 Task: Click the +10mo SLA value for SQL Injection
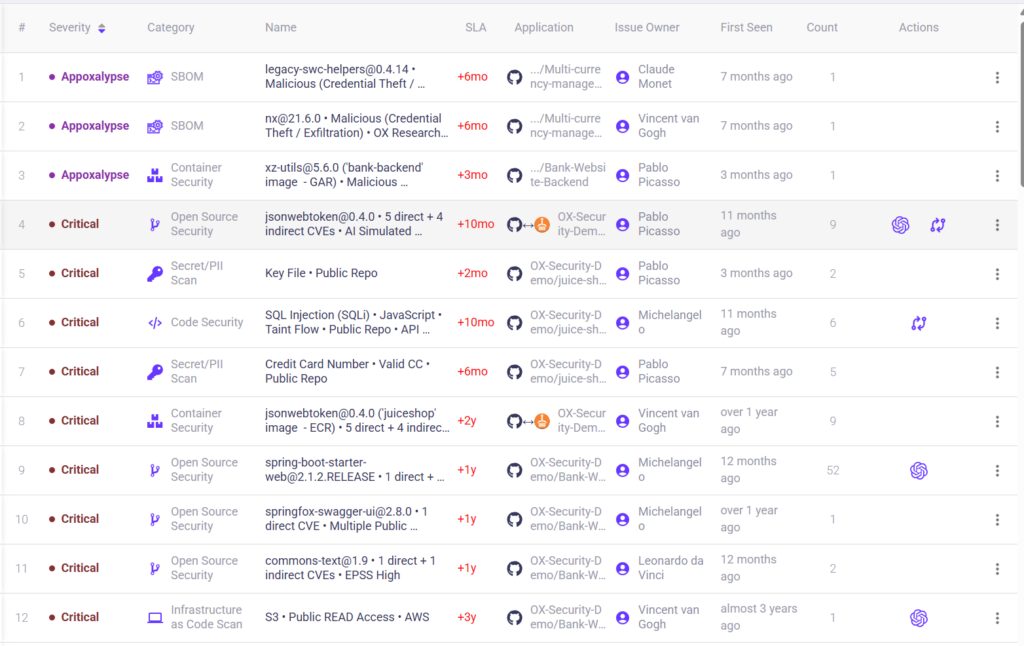(x=475, y=323)
